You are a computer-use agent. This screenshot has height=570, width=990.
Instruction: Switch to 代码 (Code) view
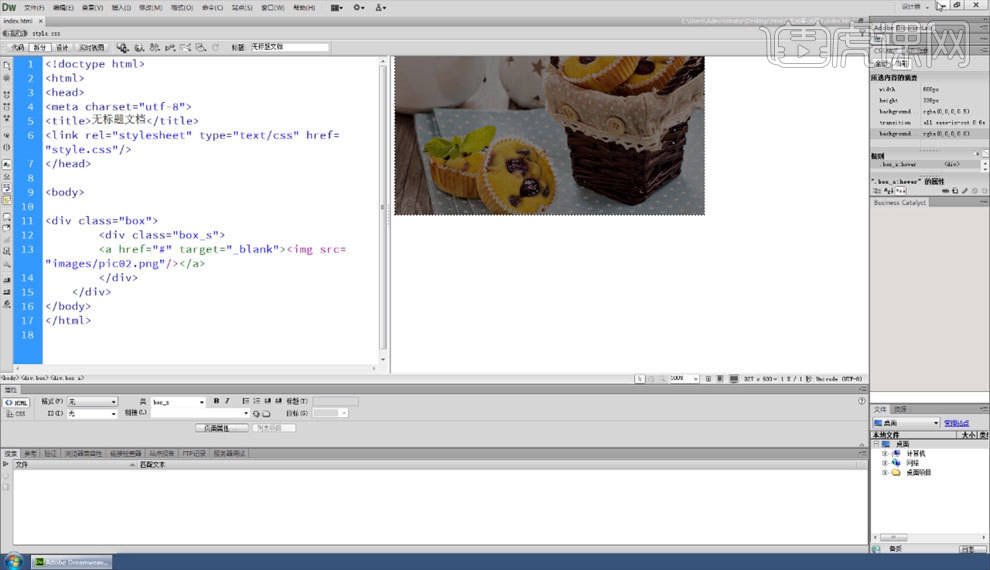pos(18,47)
